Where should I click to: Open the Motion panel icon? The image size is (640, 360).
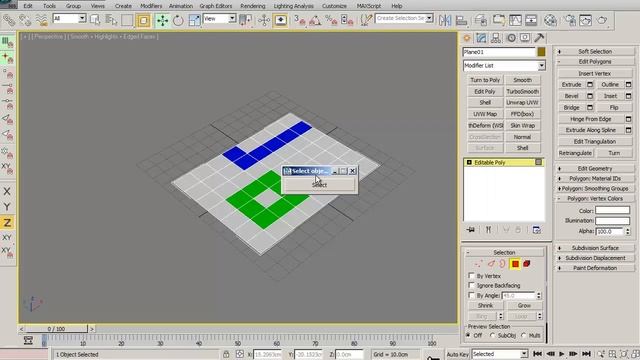[x=511, y=38]
